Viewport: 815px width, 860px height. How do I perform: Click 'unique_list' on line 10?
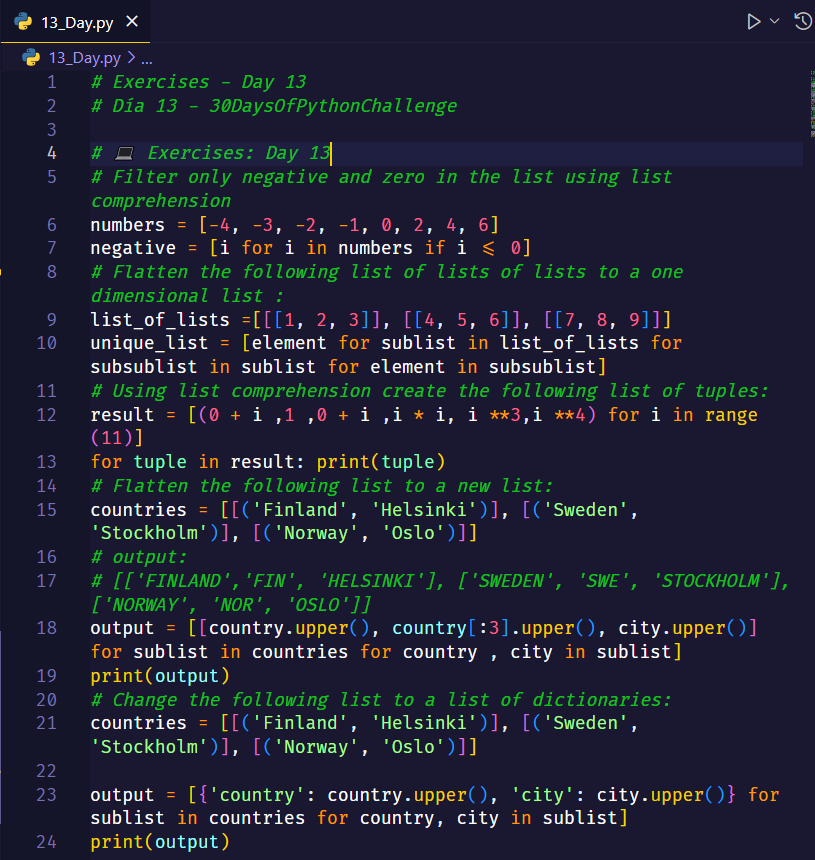coord(149,343)
